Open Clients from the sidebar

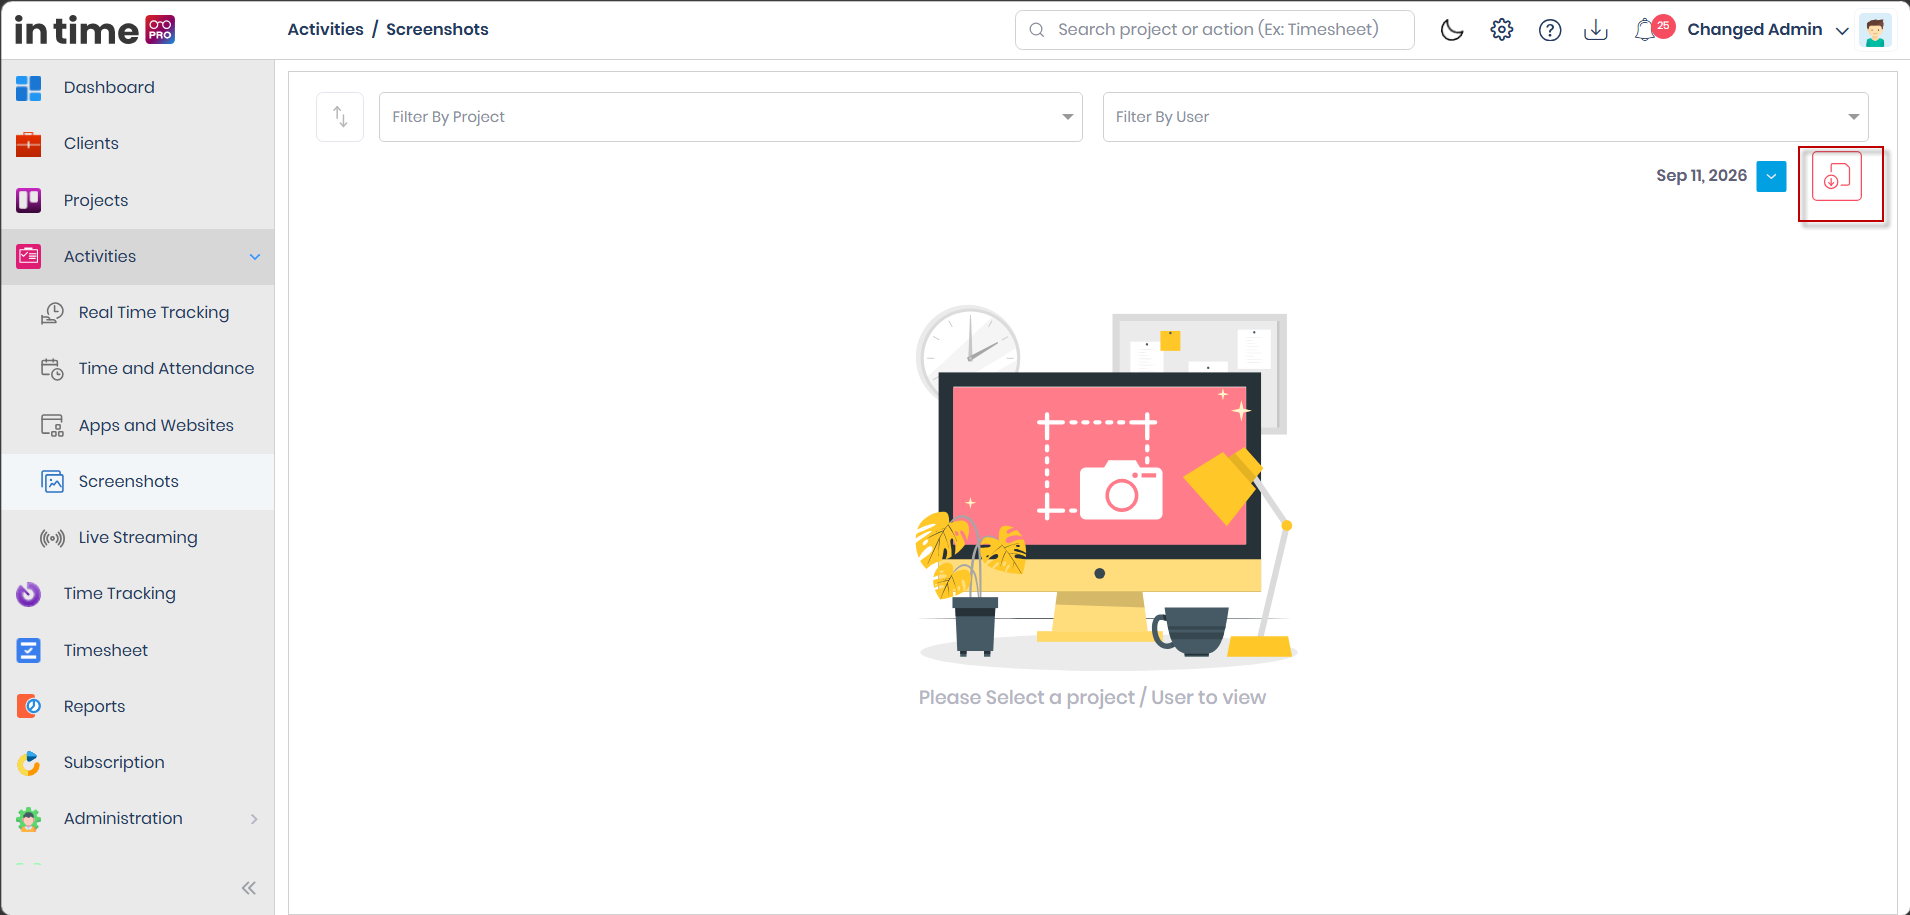(138, 143)
